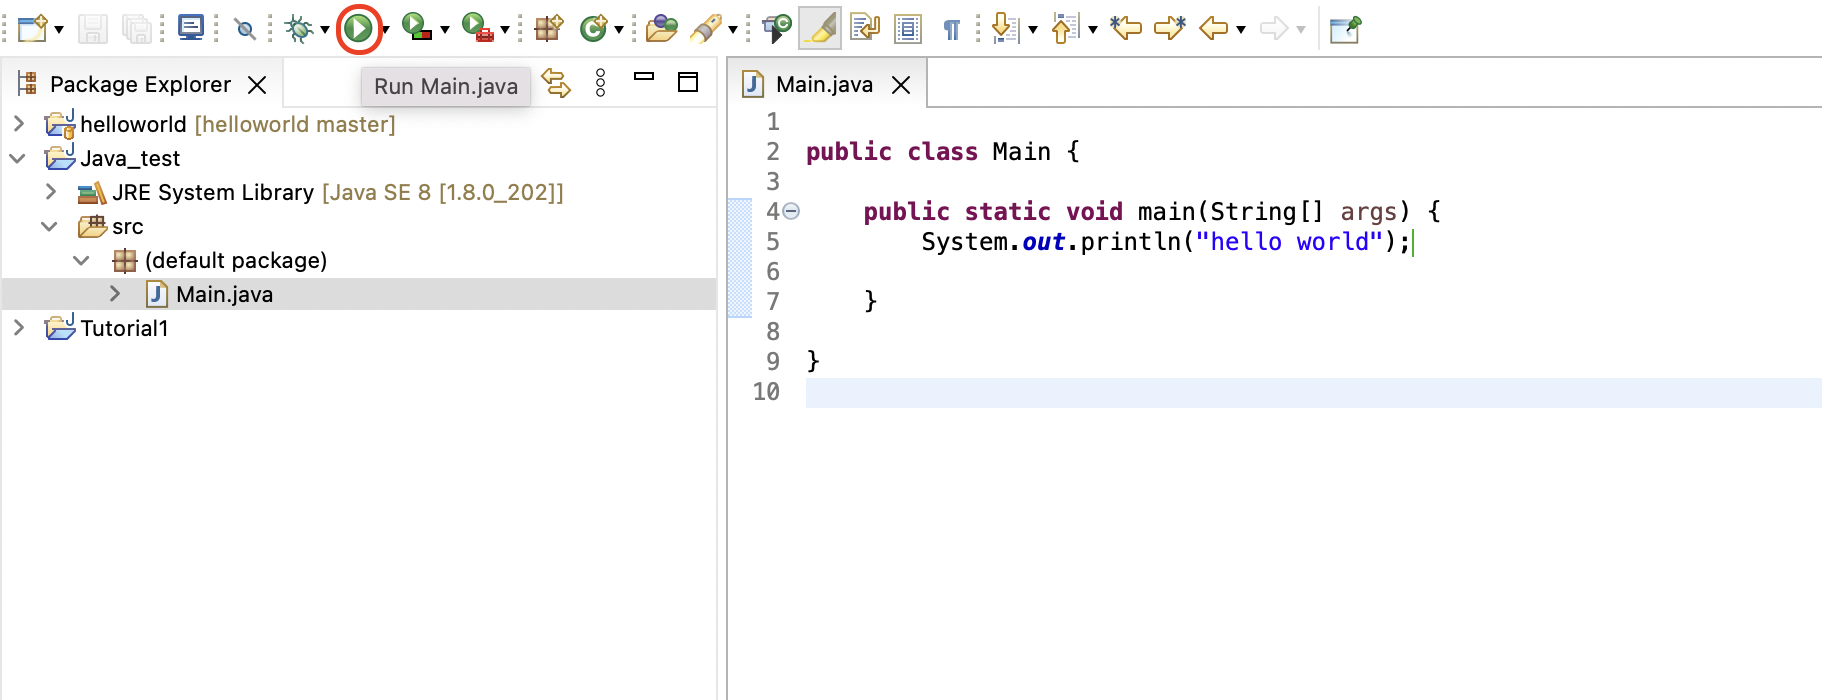The image size is (1822, 700).
Task: Toggle Show Whitespace Characters pilcrow
Action: [x=952, y=29]
